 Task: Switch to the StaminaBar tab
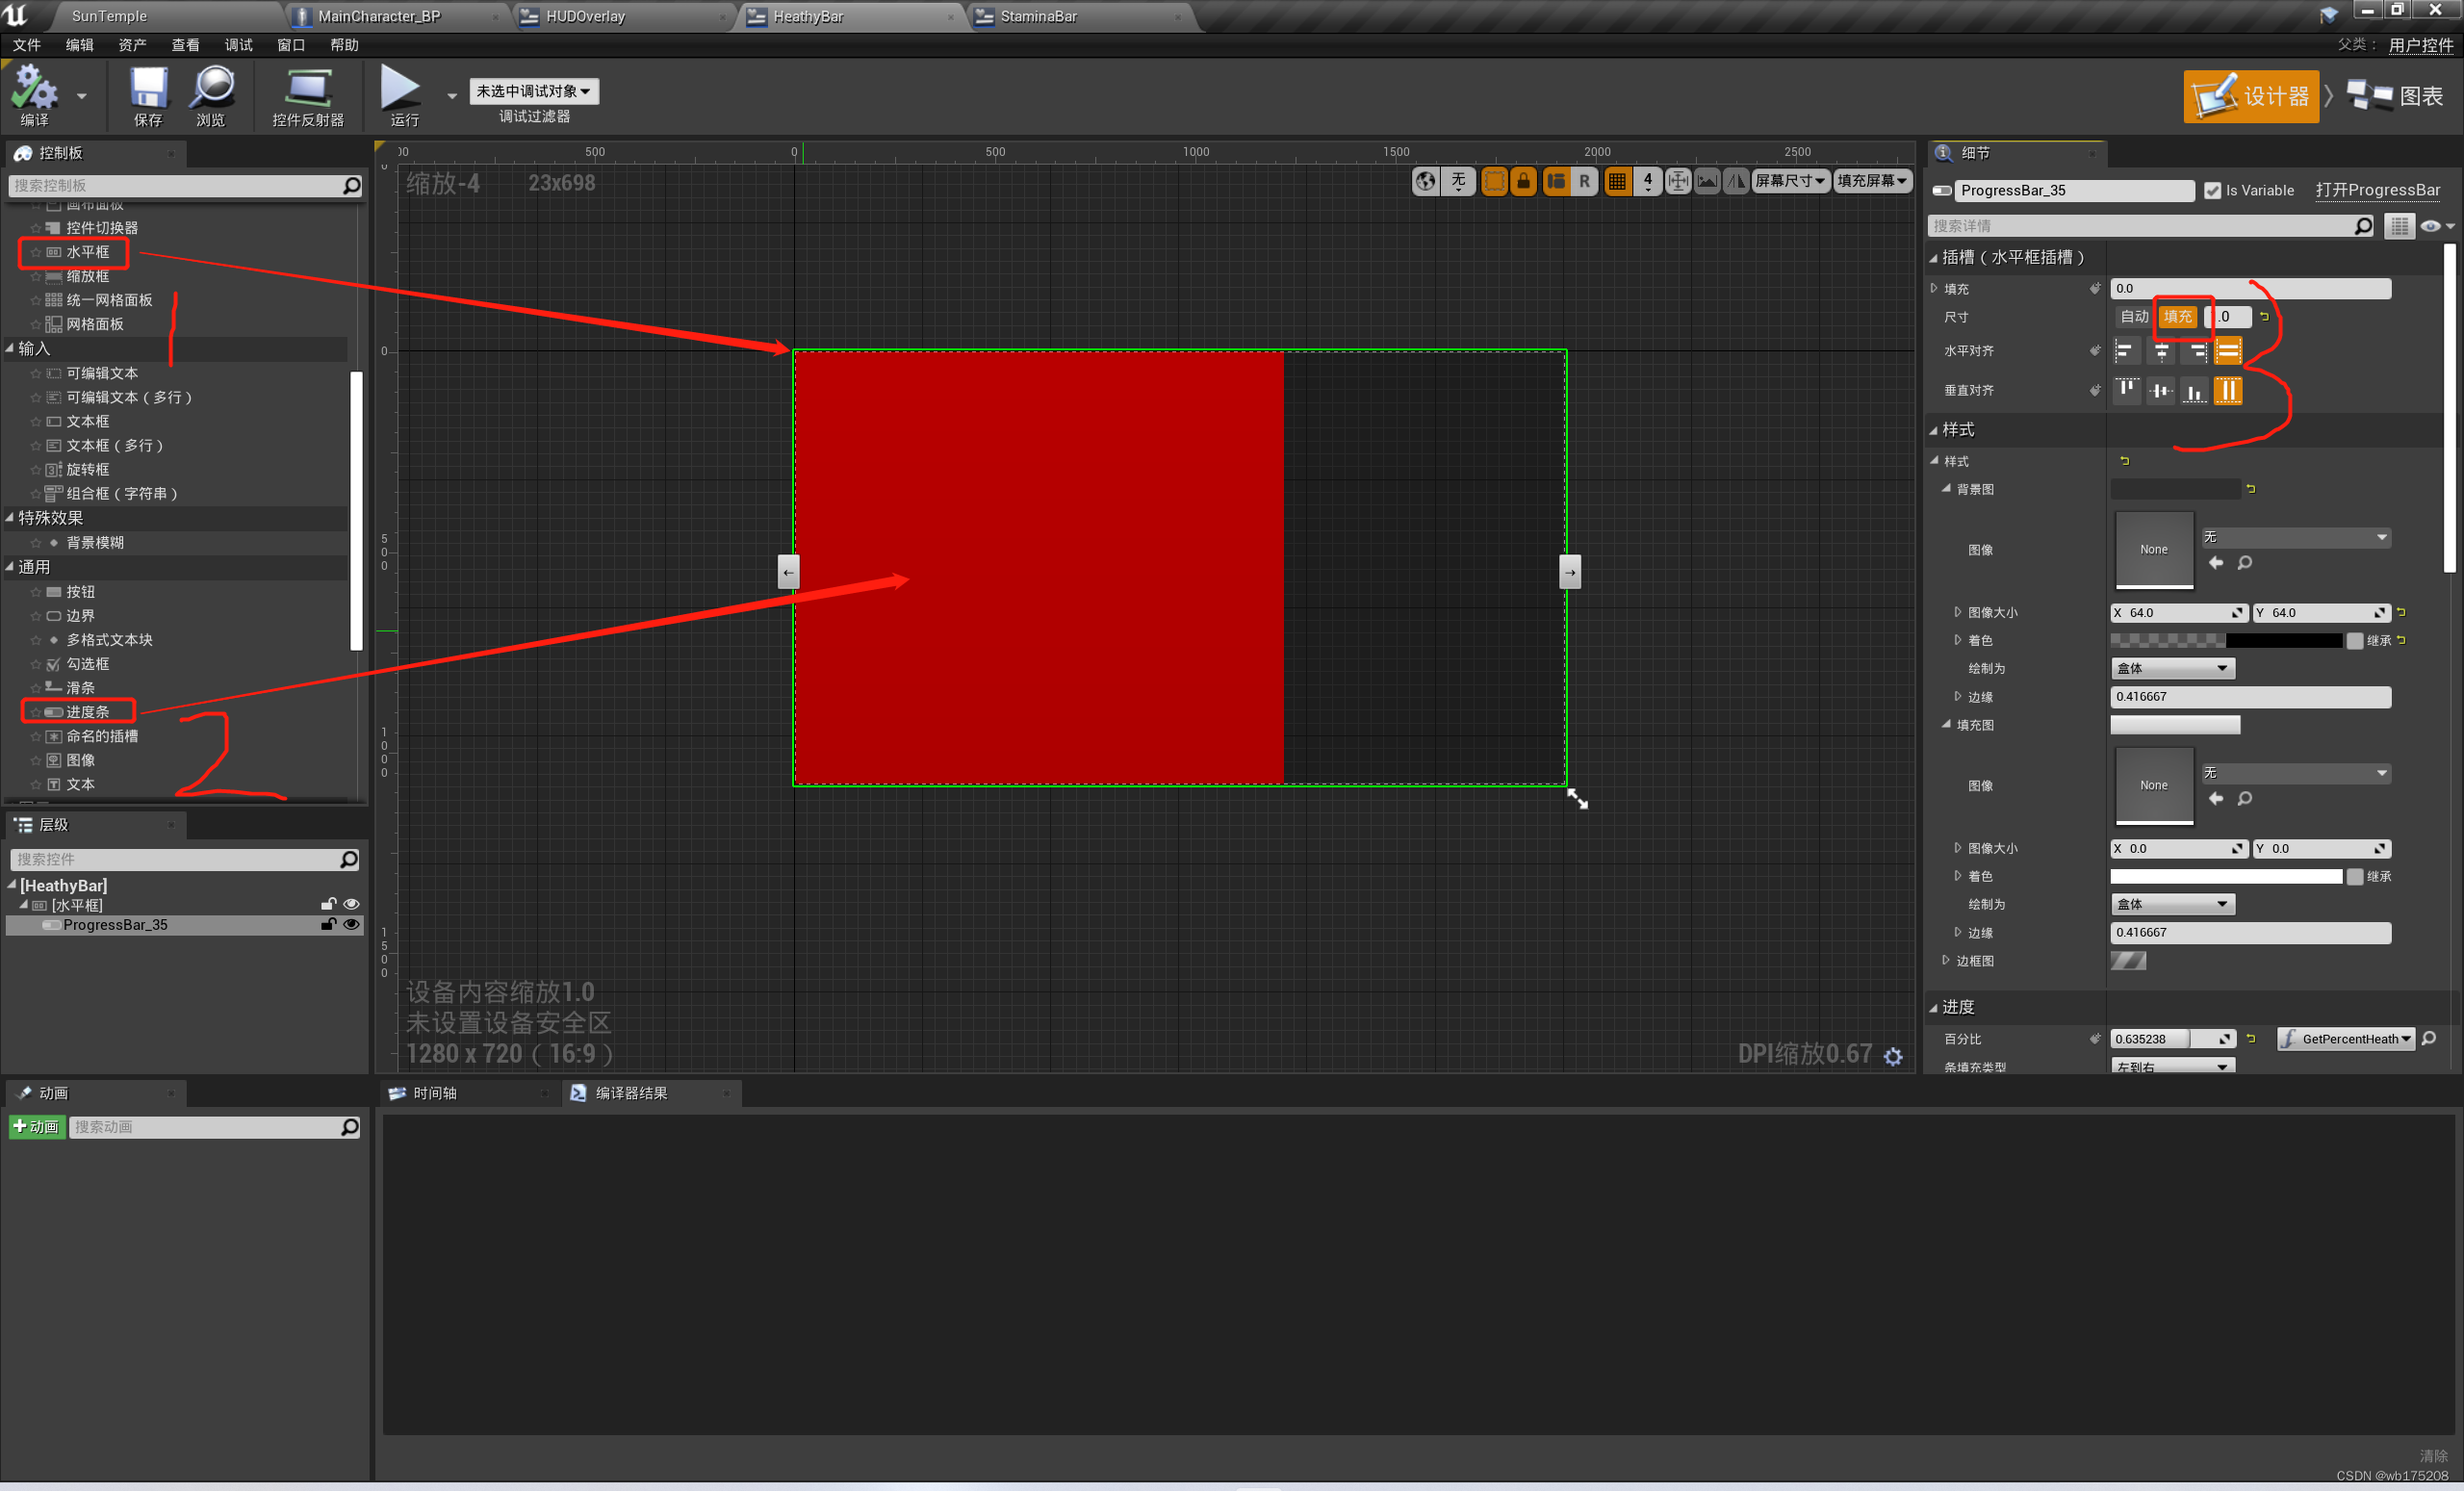click(1040, 16)
